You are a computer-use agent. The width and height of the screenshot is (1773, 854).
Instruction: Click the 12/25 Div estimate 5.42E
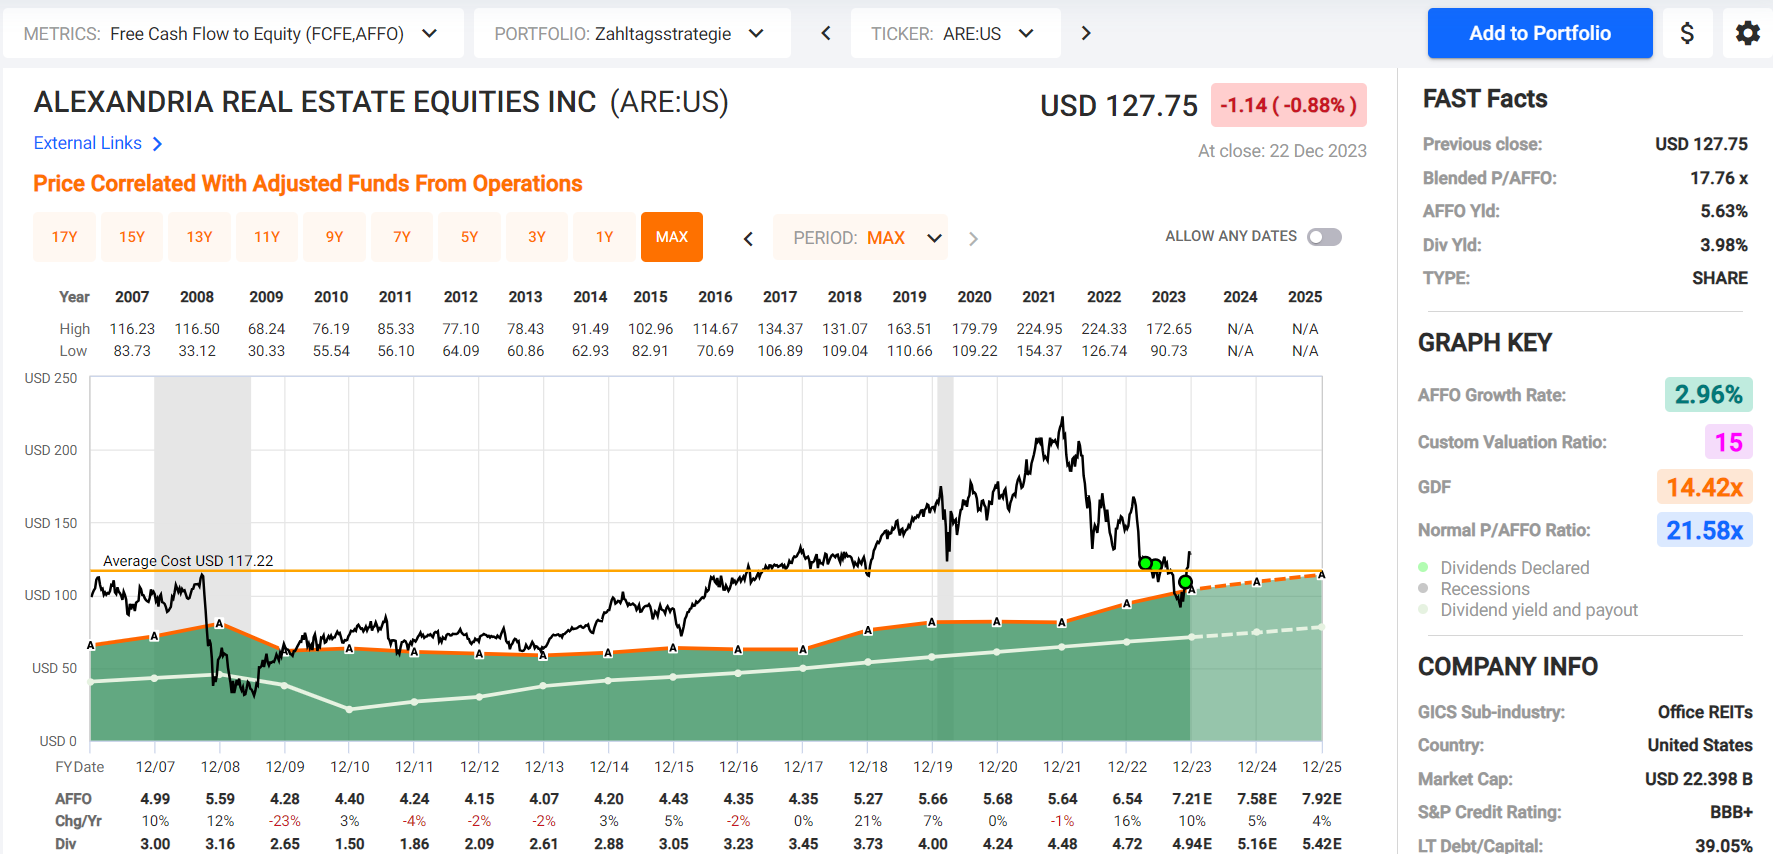click(1322, 844)
